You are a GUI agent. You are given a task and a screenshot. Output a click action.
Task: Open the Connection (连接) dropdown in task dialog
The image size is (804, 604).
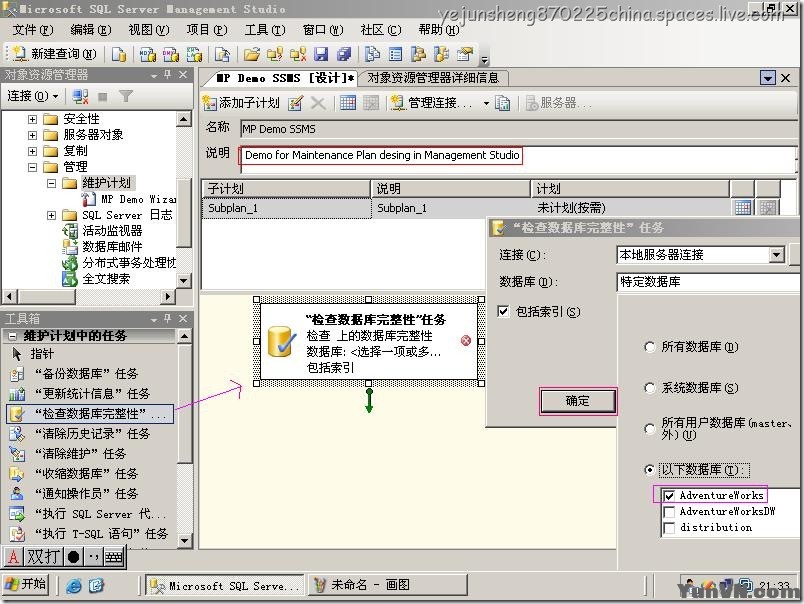coord(777,255)
